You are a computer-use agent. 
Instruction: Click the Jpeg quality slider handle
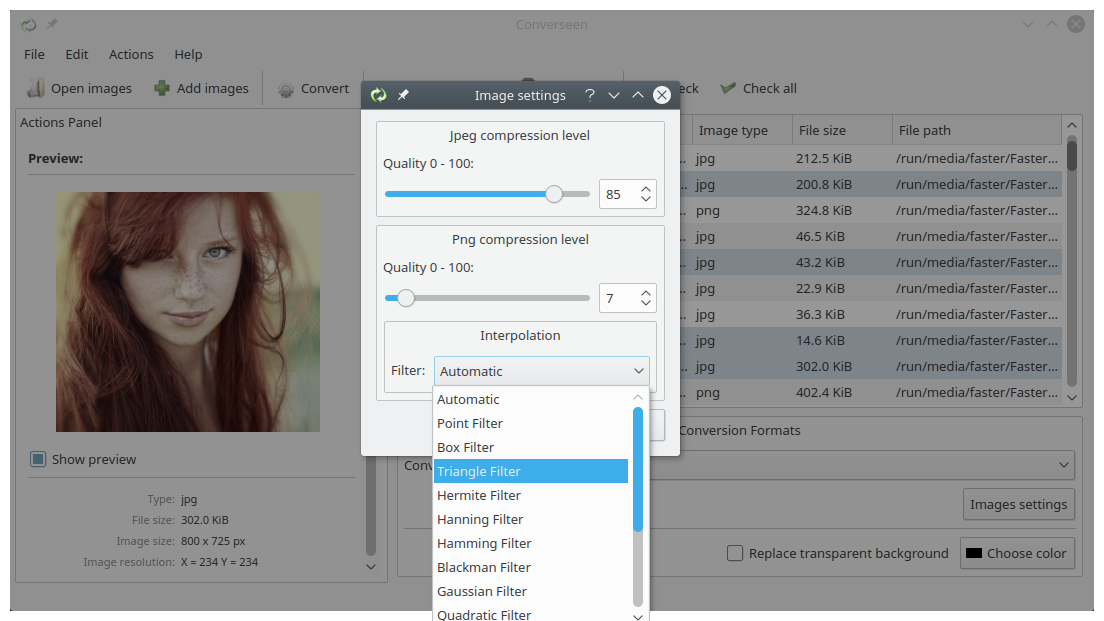(x=554, y=194)
